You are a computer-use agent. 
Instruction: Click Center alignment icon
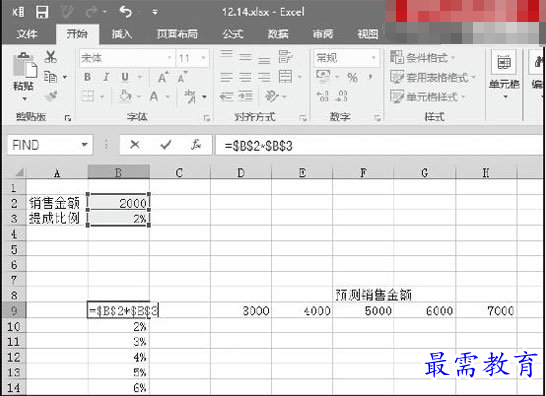245,77
